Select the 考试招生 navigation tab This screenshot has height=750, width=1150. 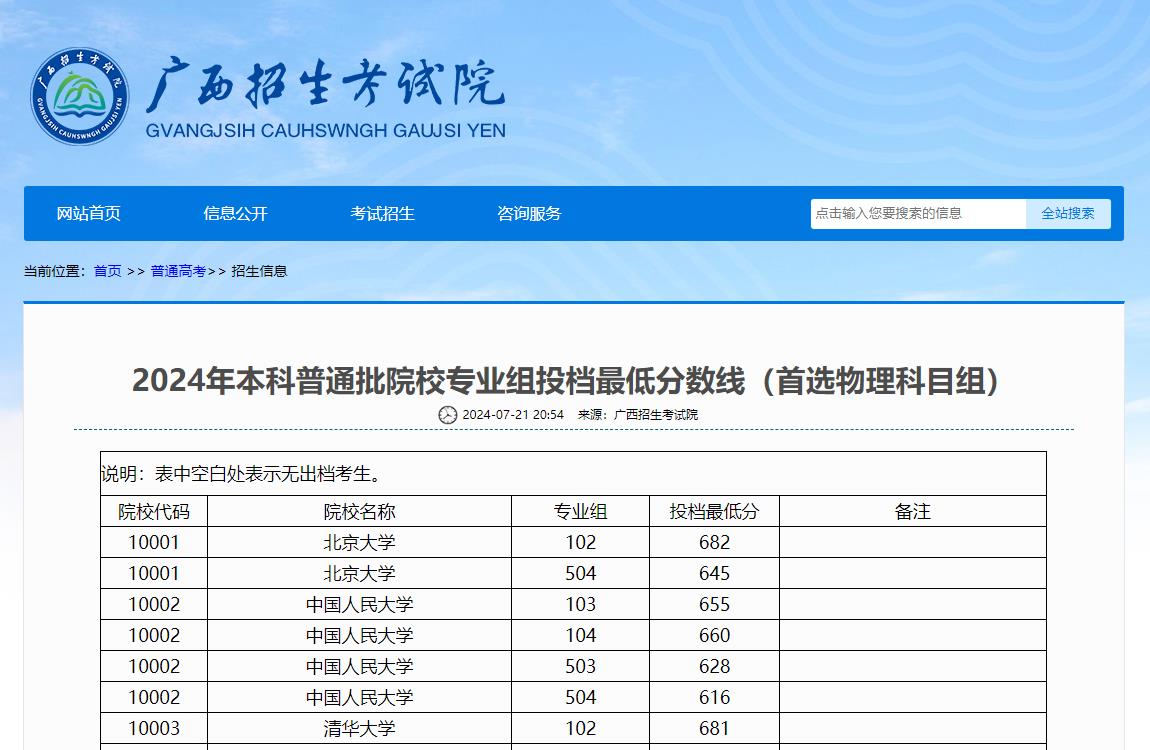[x=382, y=213]
